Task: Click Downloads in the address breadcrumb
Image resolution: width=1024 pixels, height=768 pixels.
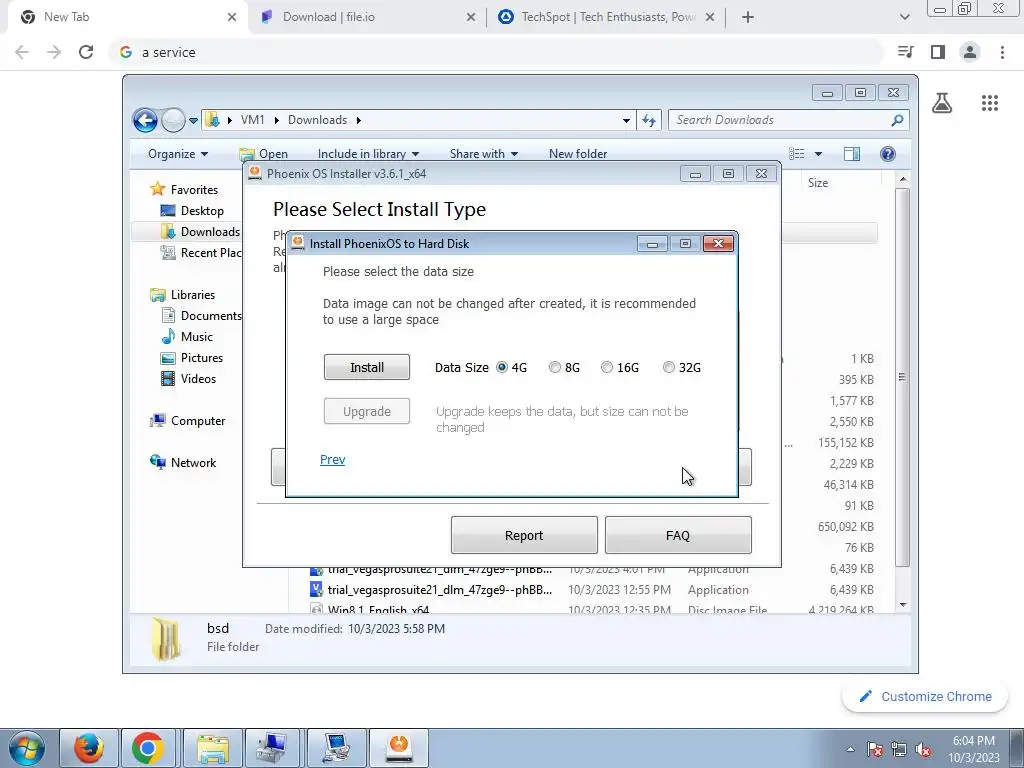Action: click(317, 120)
